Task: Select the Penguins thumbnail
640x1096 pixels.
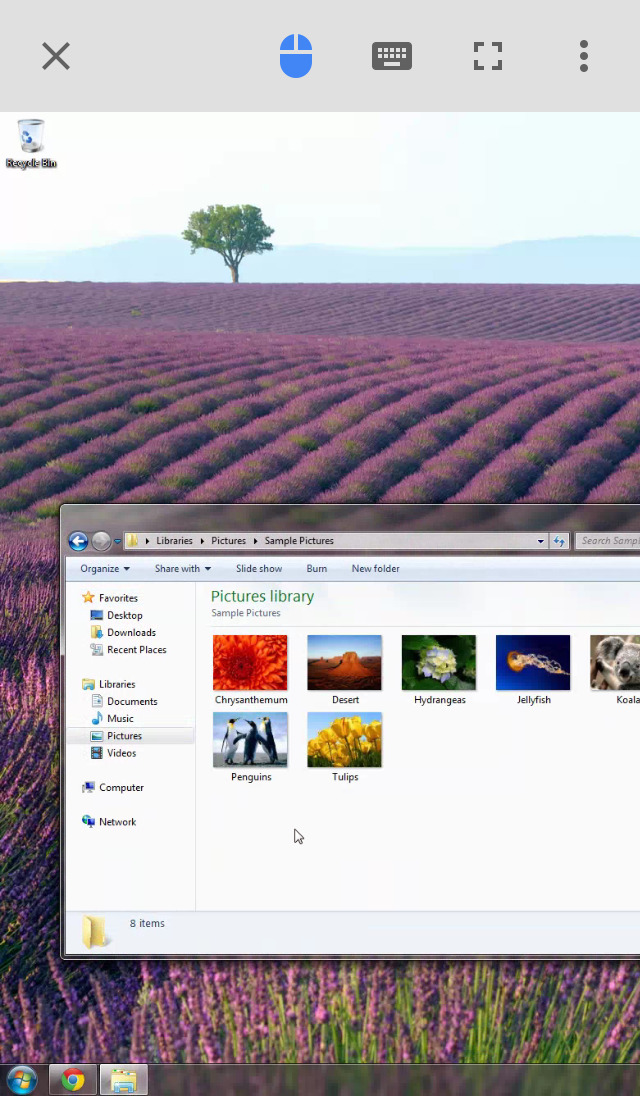Action: pyautogui.click(x=250, y=740)
